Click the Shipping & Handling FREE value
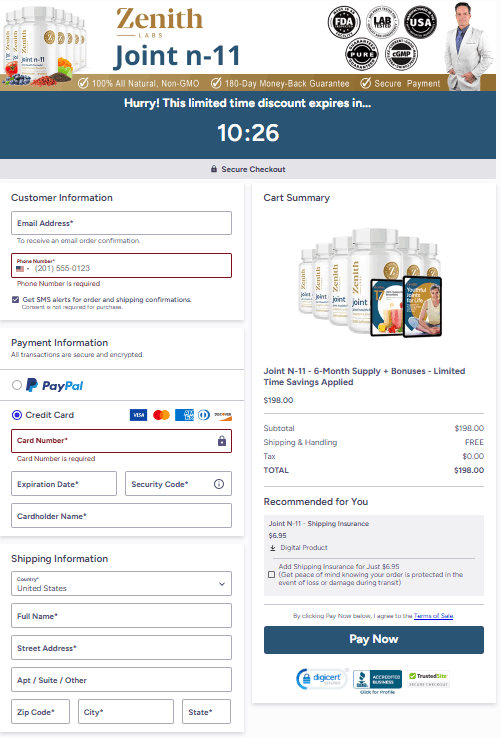Viewport: 501px width, 738px height. click(x=474, y=442)
